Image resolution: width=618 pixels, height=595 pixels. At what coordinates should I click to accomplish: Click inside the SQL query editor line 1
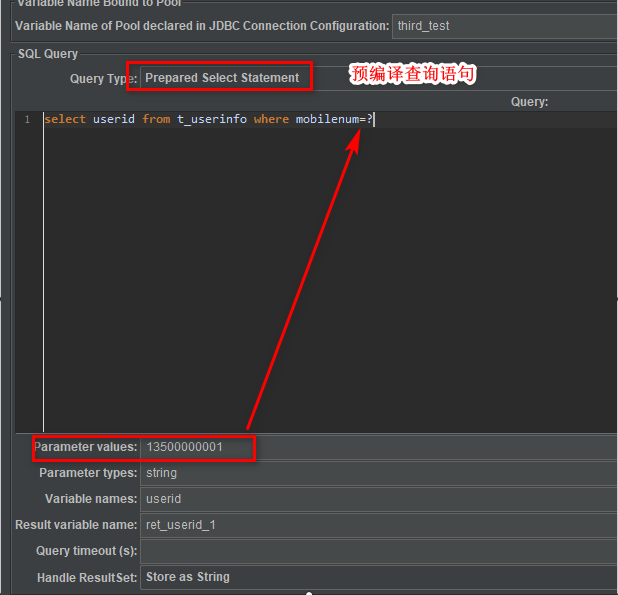coord(330,119)
